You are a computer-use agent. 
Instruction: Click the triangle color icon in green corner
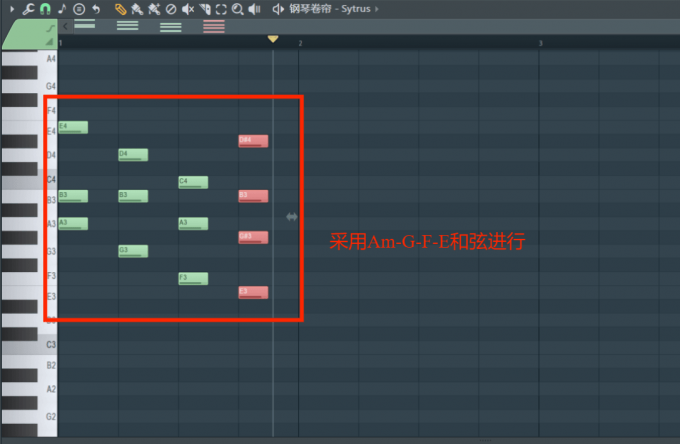pyautogui.click(x=49, y=42)
